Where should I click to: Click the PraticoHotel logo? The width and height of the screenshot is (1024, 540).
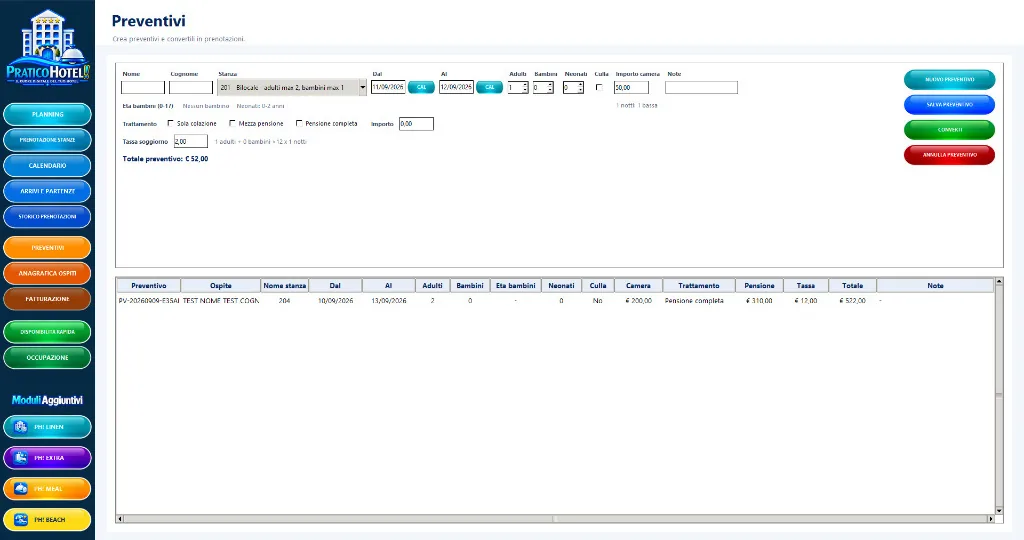coord(47,47)
